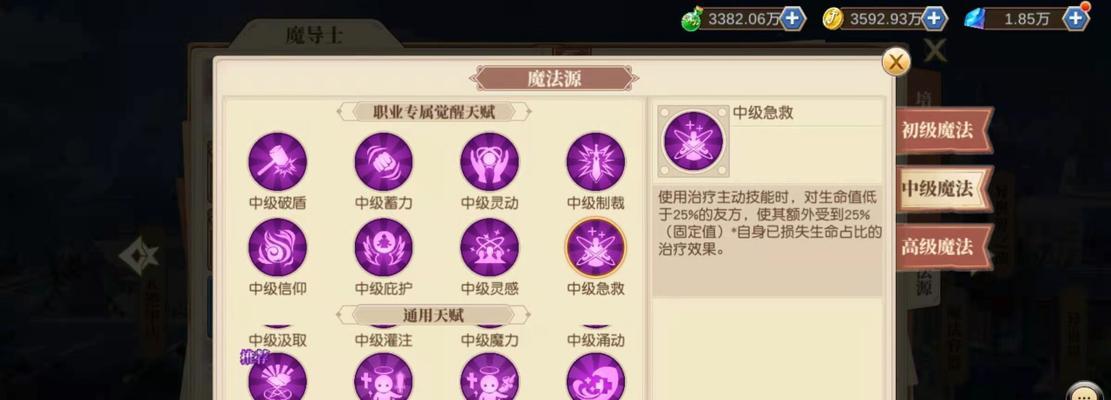Select the 中级庇护 wings talent icon

coord(383,248)
